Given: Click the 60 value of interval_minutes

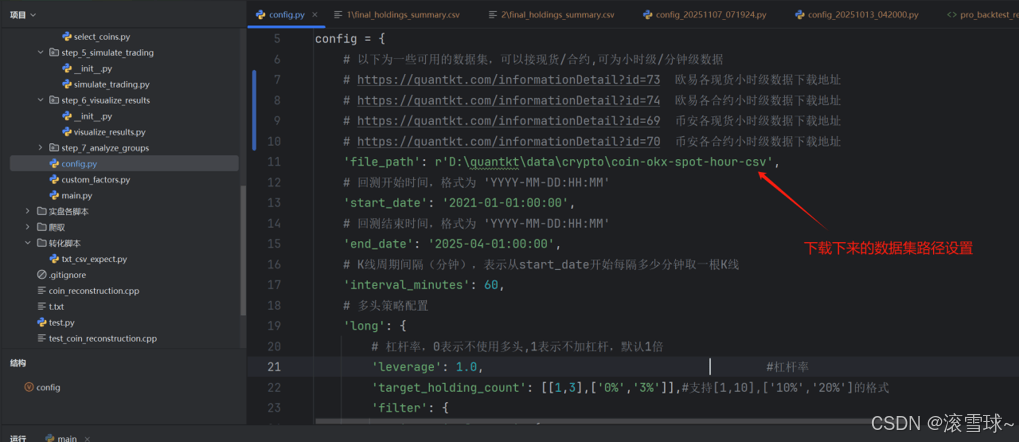Looking at the screenshot, I should point(491,285).
